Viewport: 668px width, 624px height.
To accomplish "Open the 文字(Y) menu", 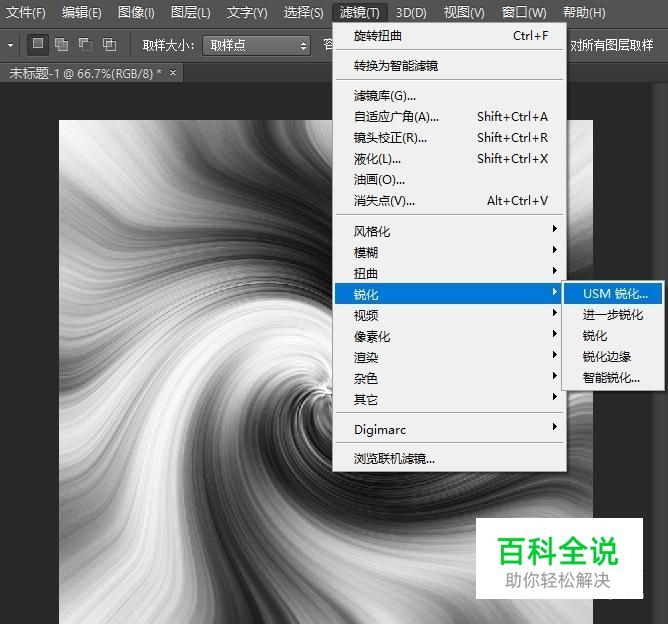I will [247, 13].
